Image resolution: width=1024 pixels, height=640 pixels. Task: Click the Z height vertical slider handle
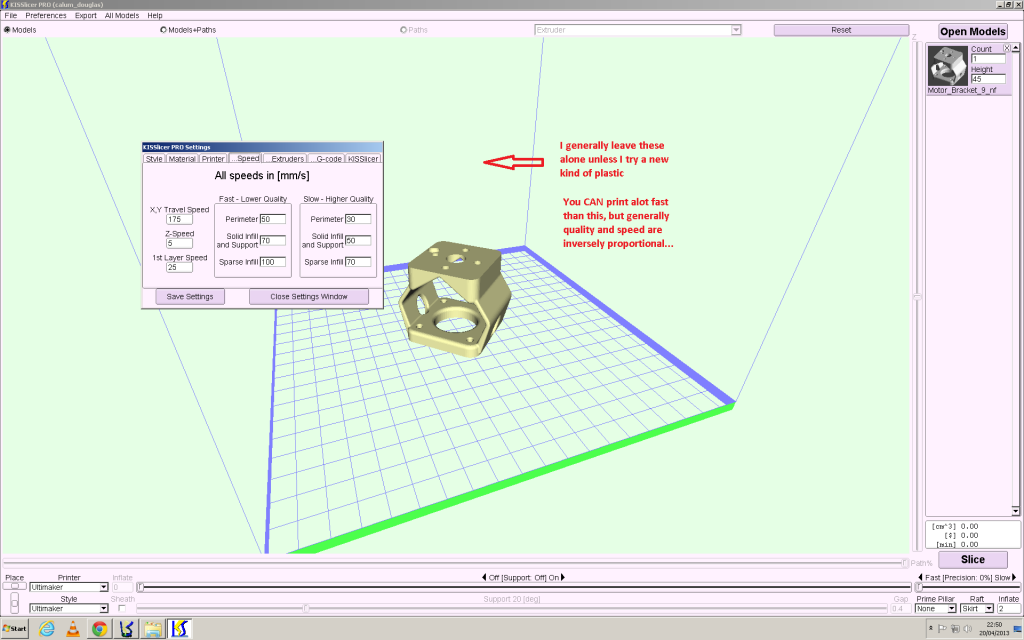click(x=918, y=297)
